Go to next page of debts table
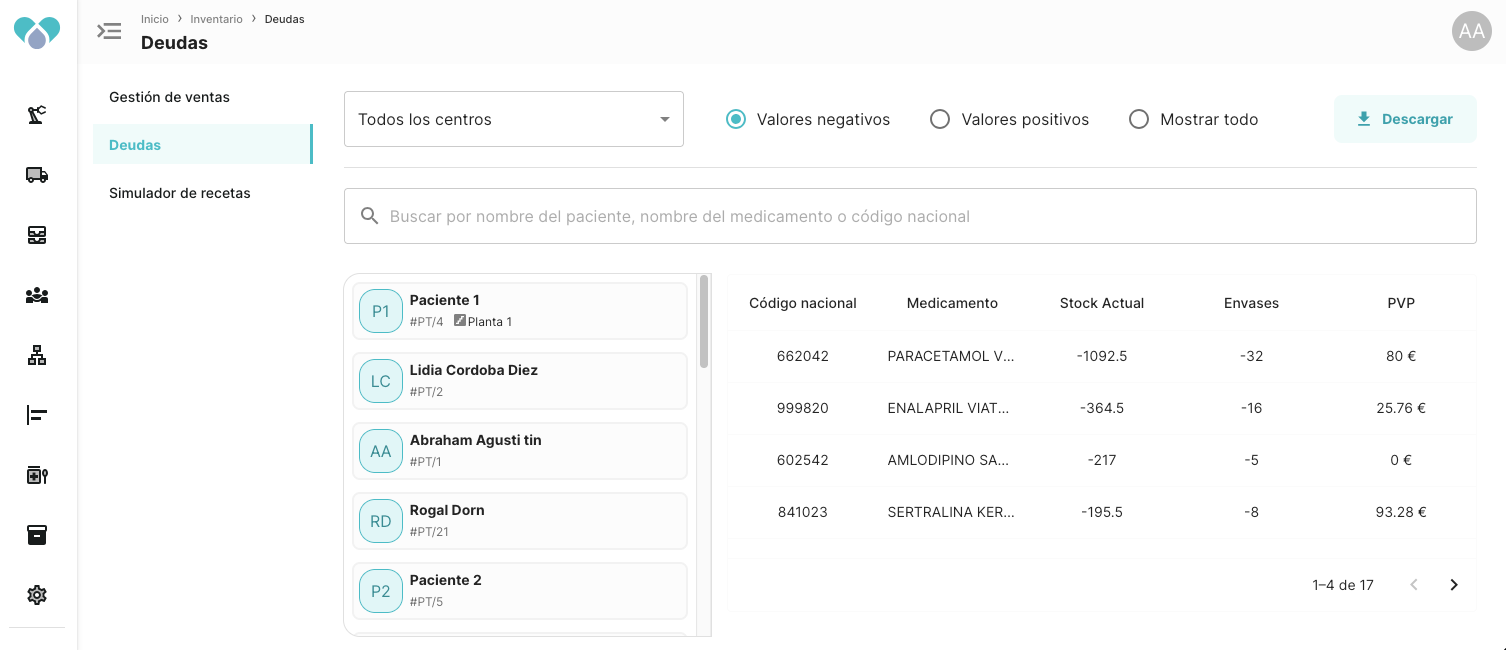 pyautogui.click(x=1454, y=585)
